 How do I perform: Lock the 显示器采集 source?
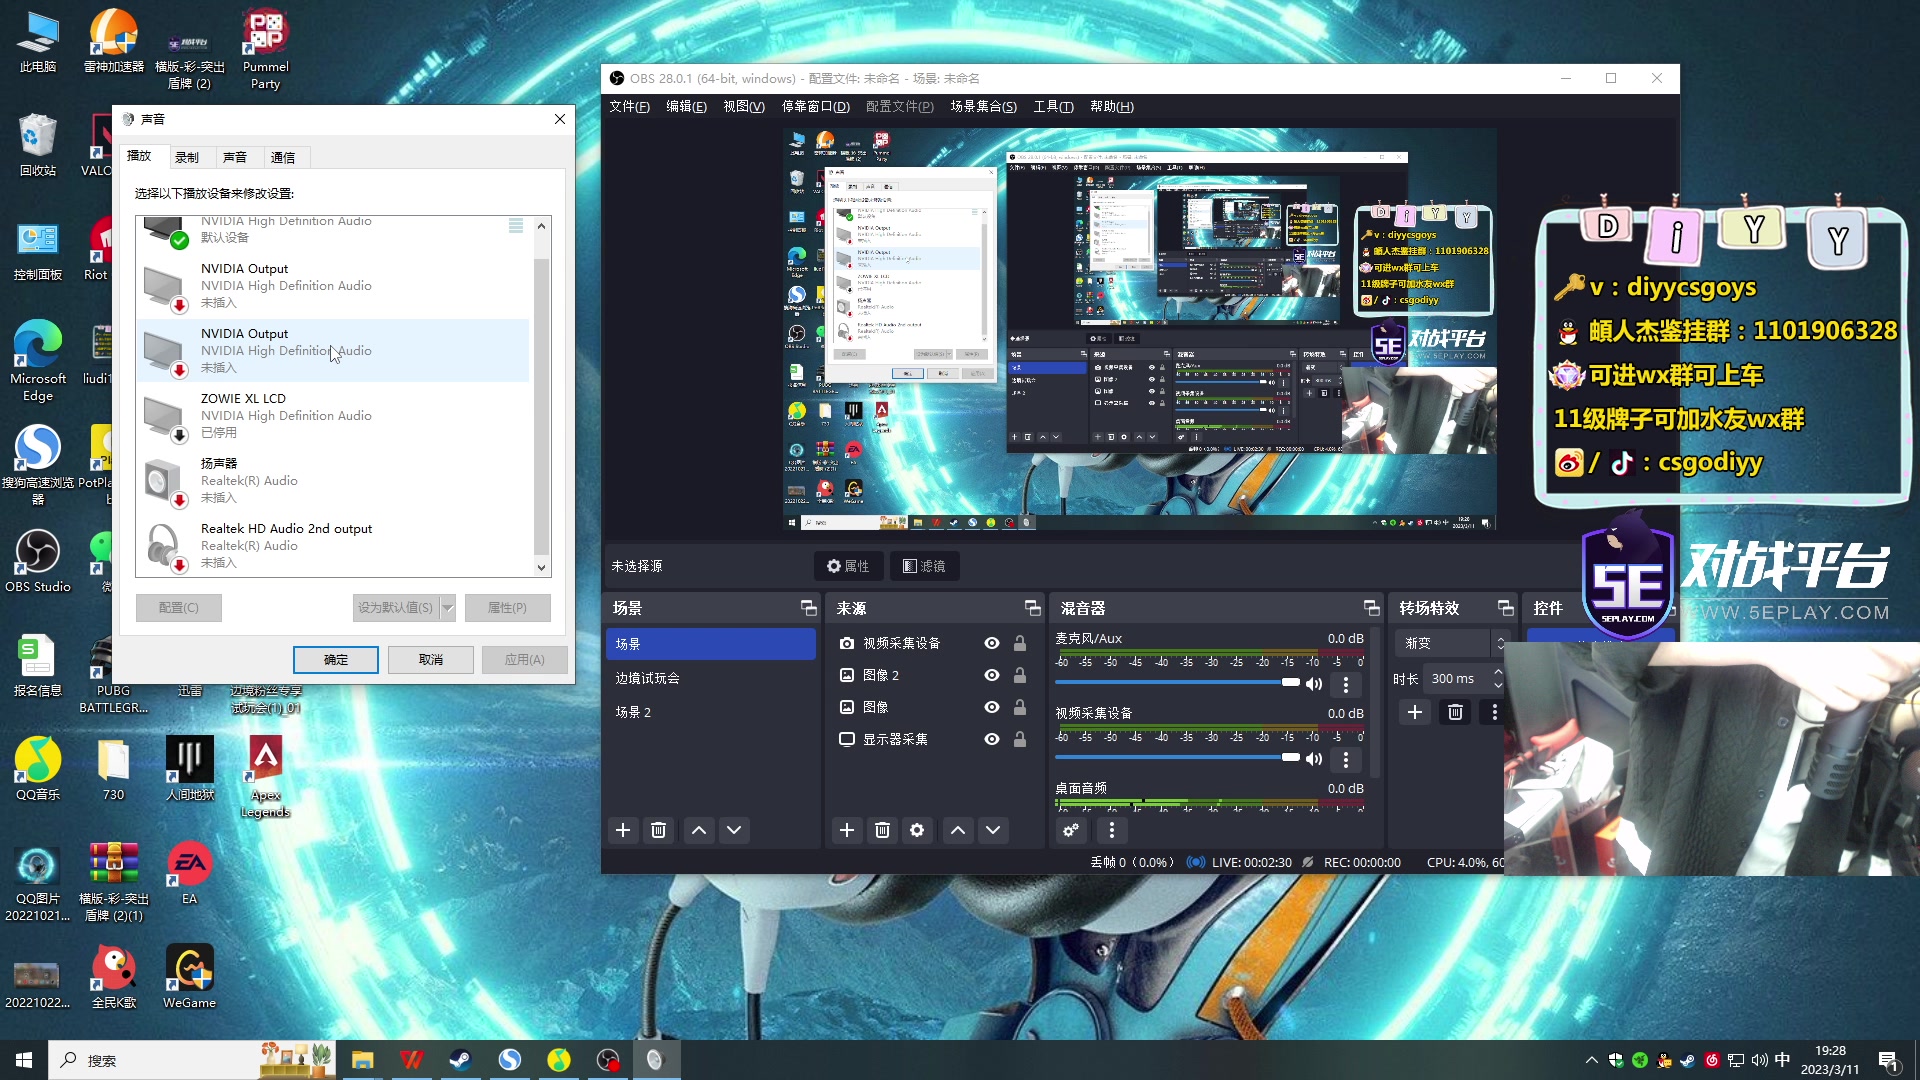coord(1020,739)
